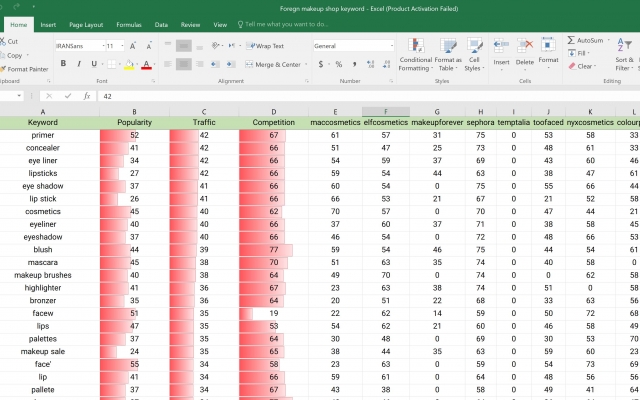Click Orientation icon
The height and width of the screenshot is (400, 640).
click(216, 46)
